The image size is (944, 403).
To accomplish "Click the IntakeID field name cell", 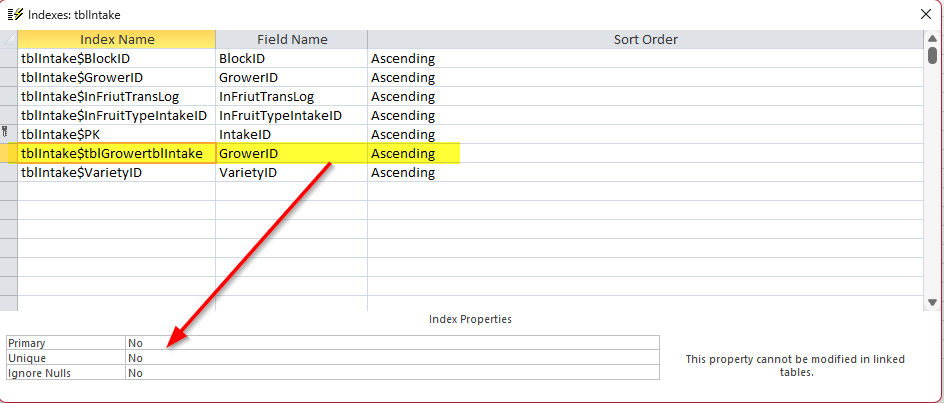I will click(292, 134).
